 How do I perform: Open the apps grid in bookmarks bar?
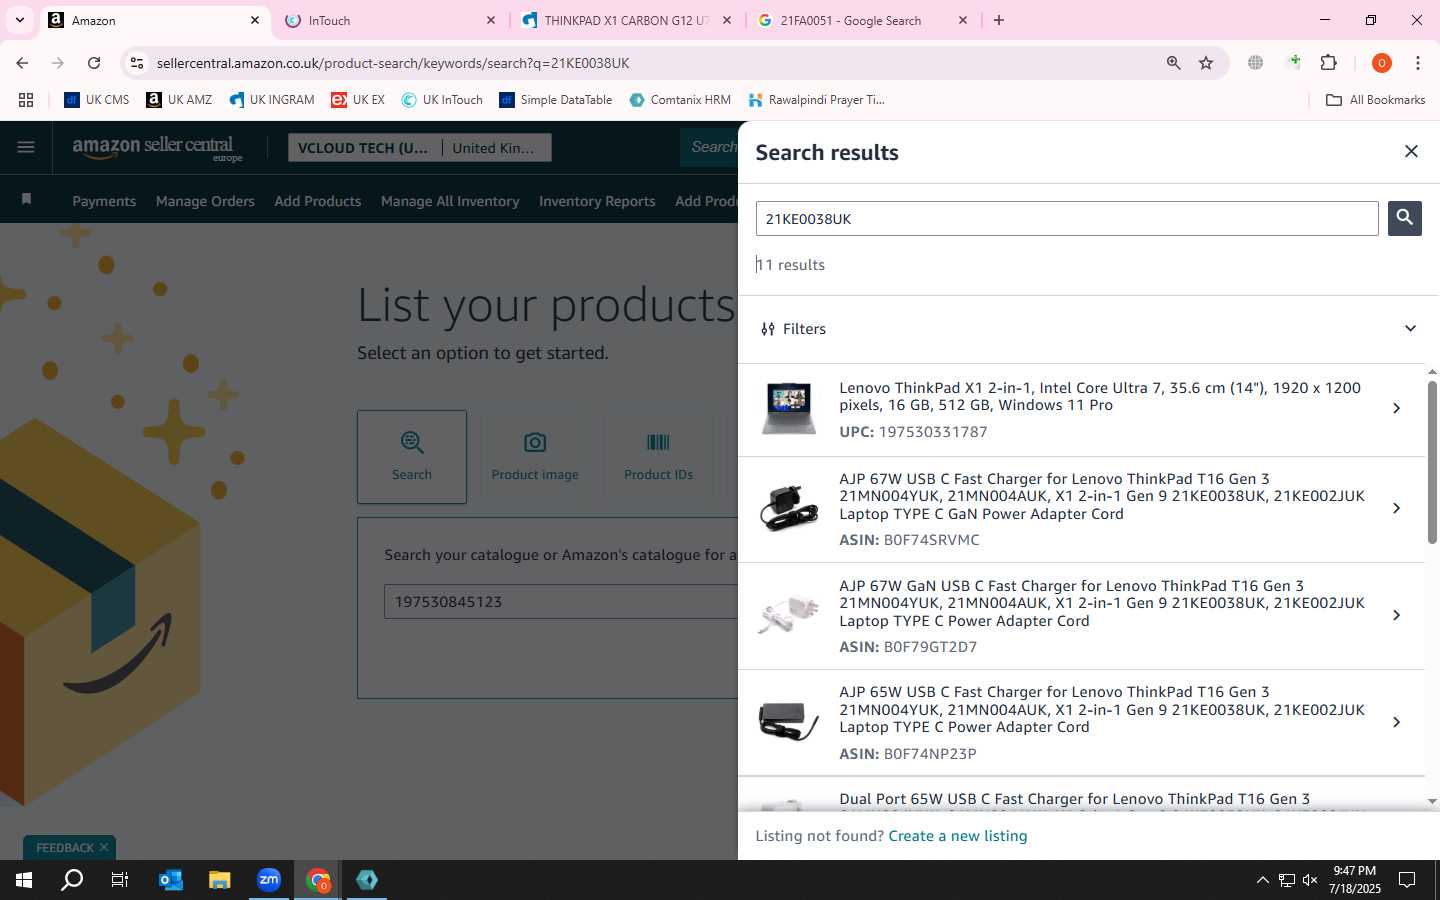click(x=26, y=100)
